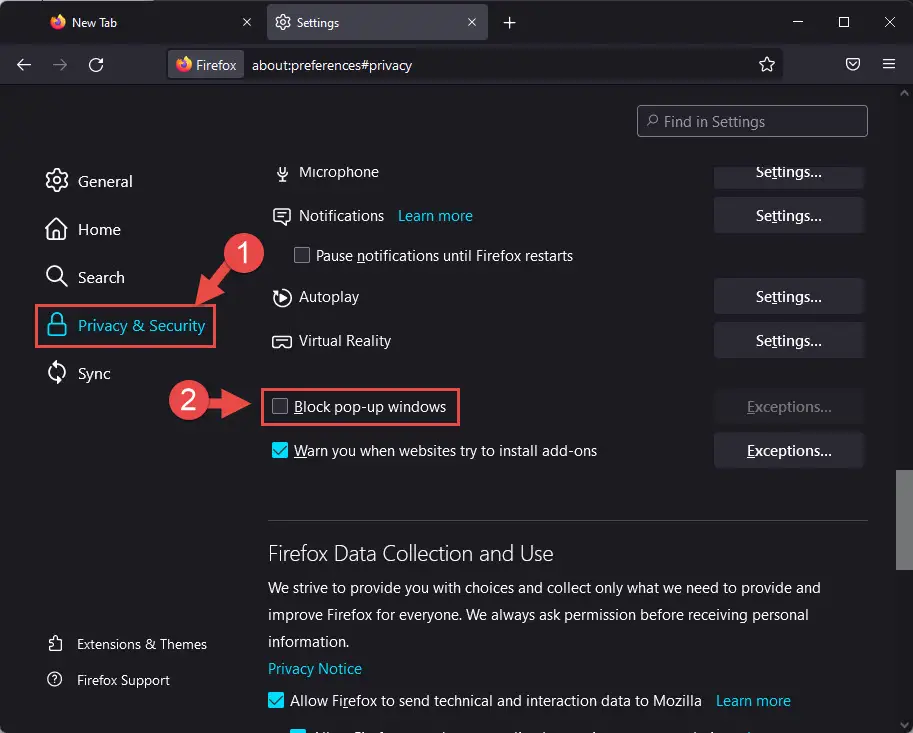
Task: Uncheck Warn you when websites install add-ons
Action: pos(280,450)
